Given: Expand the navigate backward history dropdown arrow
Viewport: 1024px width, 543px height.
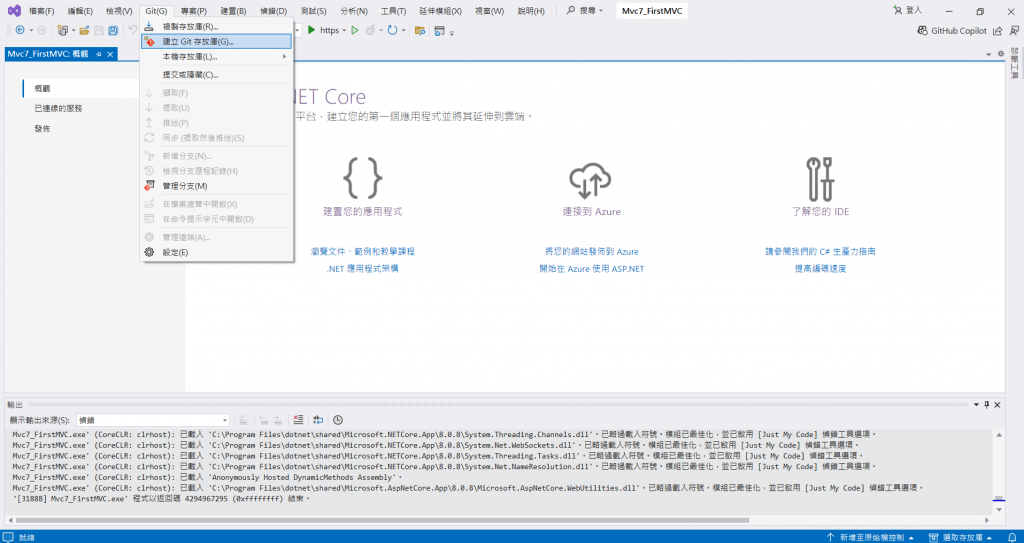Looking at the screenshot, I should coord(31,30).
